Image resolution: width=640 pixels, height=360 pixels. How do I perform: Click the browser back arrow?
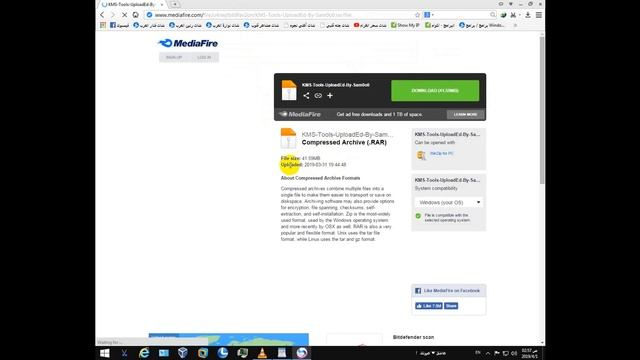[102, 15]
